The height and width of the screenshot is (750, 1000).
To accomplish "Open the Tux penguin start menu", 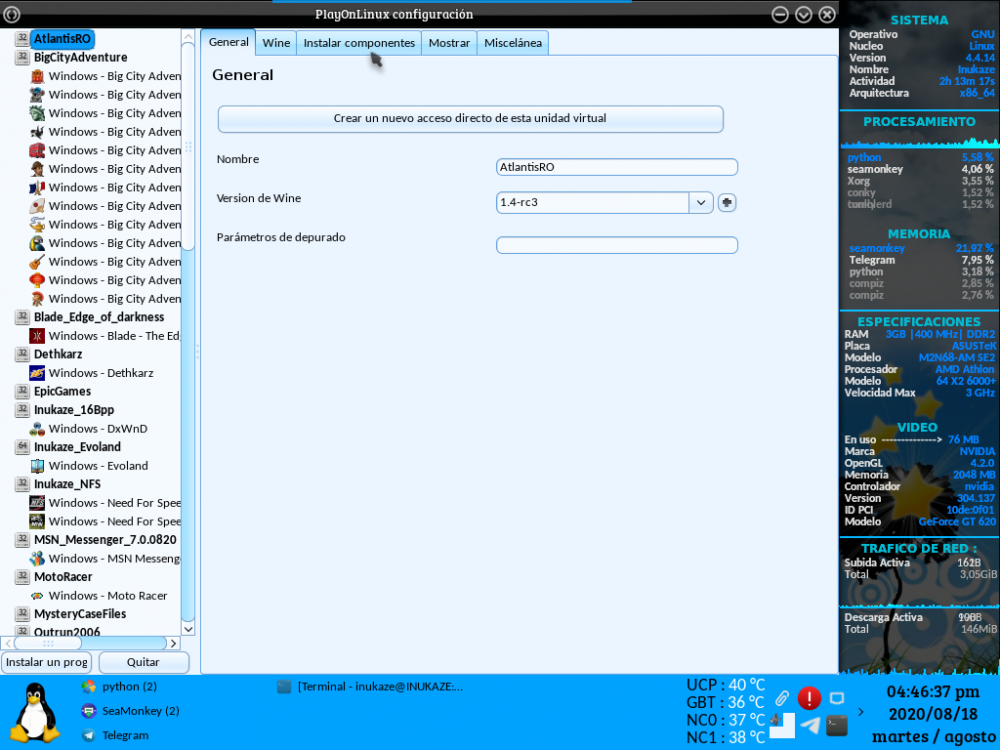I will pyautogui.click(x=36, y=711).
